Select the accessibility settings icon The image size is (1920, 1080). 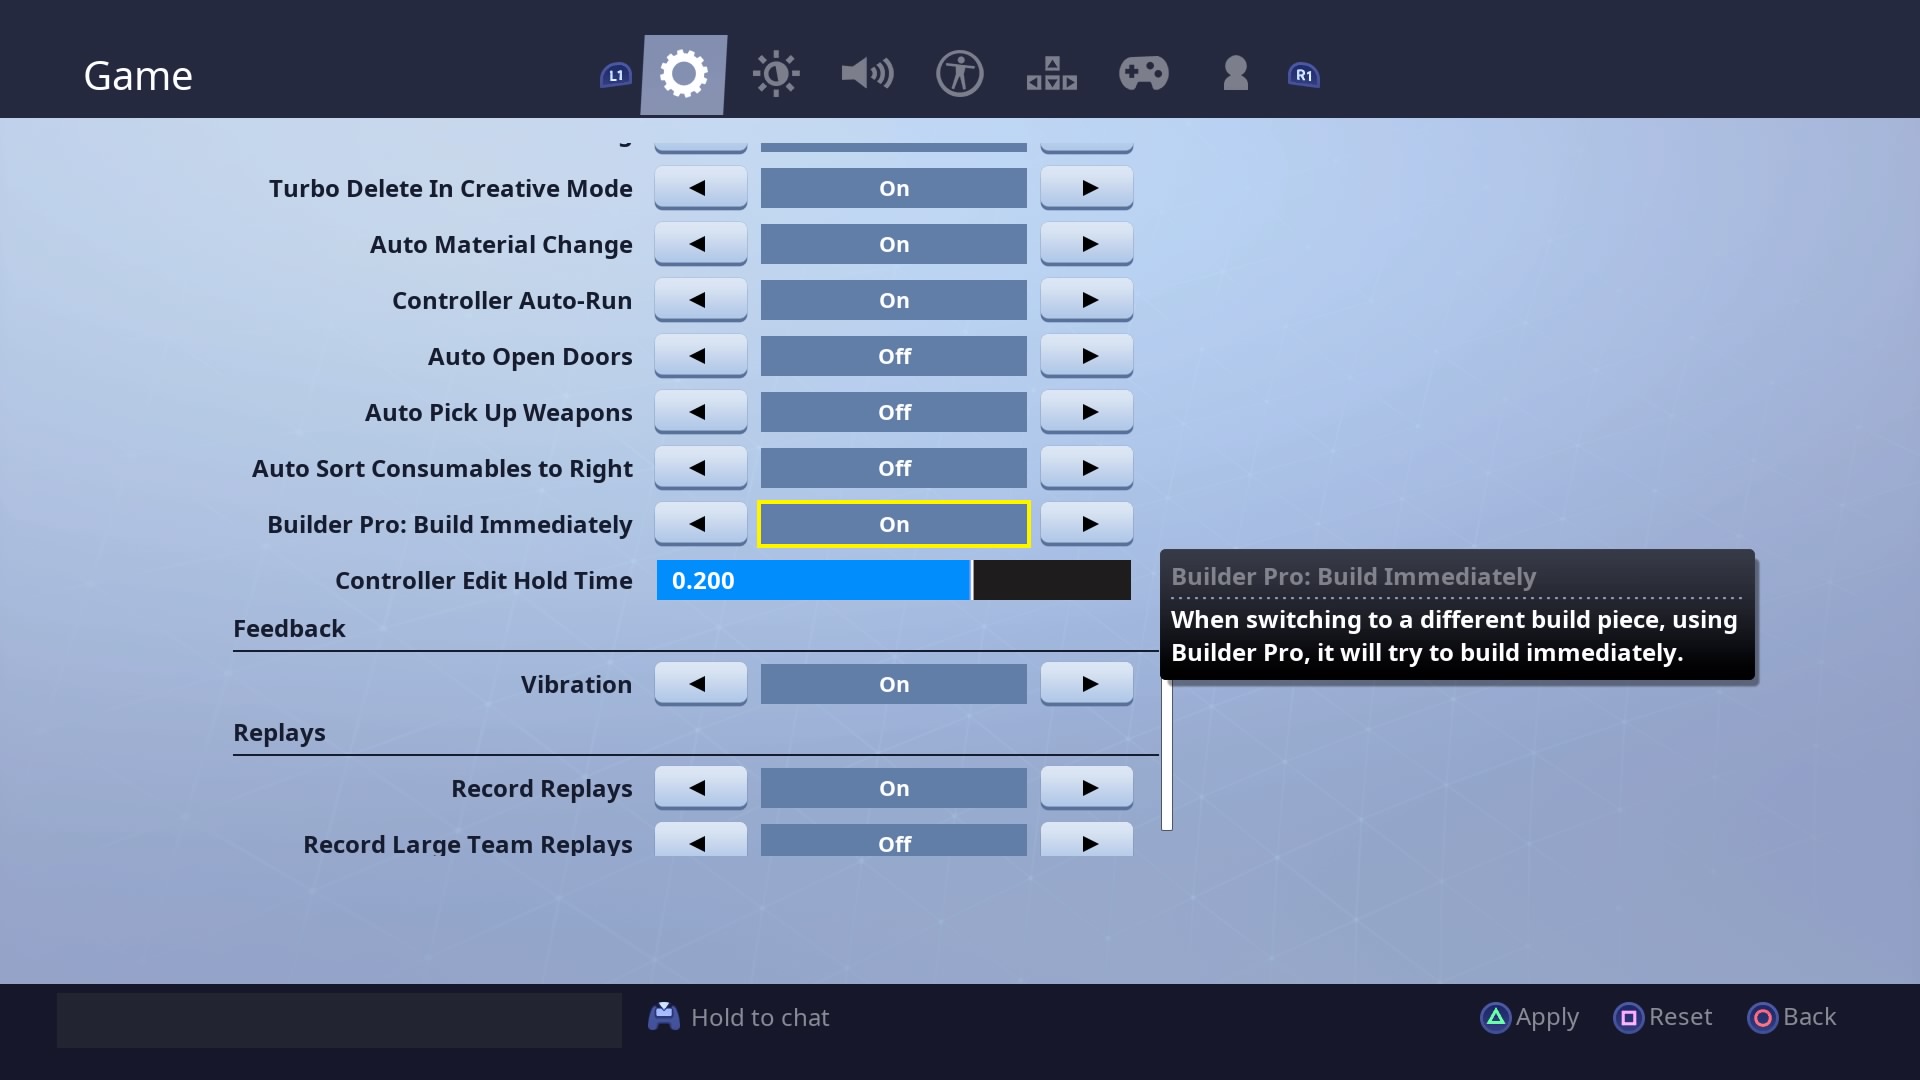[960, 75]
